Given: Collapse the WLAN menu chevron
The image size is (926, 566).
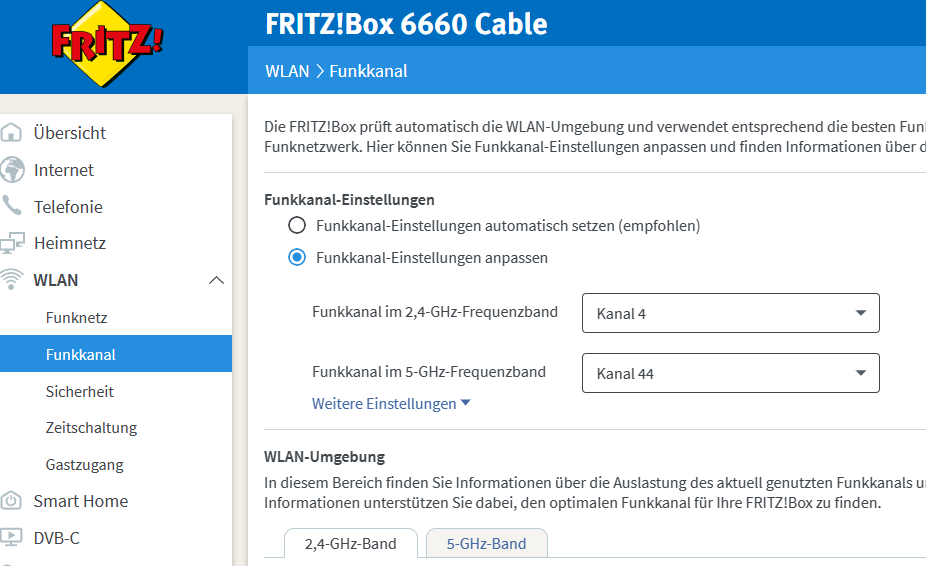Looking at the screenshot, I should click(x=216, y=280).
